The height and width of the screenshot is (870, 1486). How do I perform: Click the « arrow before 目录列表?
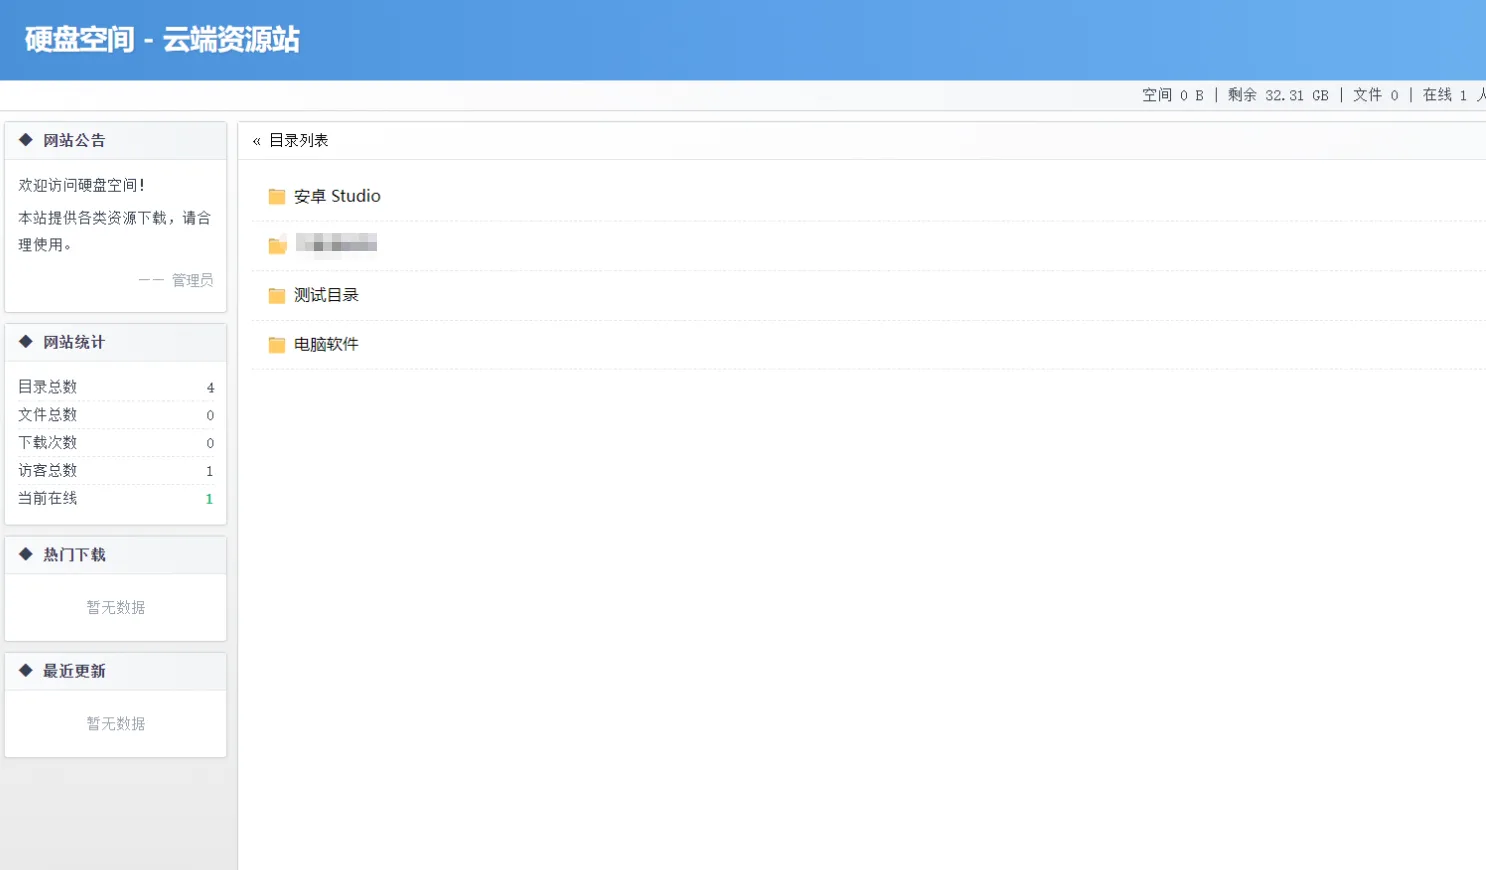tap(257, 141)
